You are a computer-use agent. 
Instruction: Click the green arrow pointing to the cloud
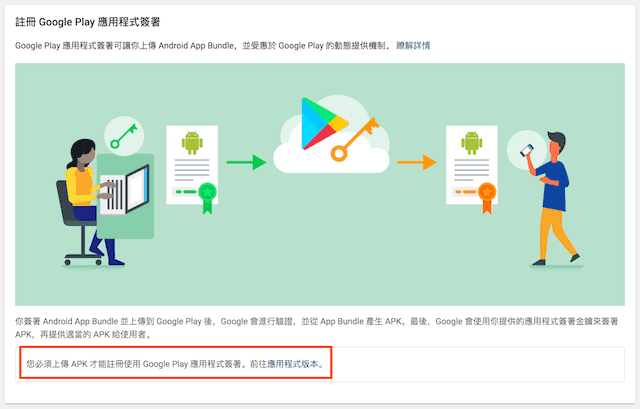(x=246, y=162)
